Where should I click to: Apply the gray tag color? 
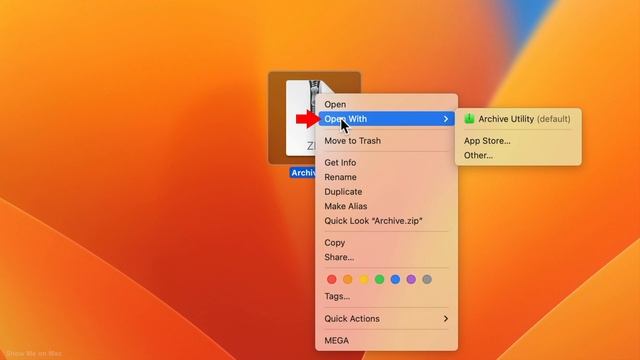pyautogui.click(x=427, y=279)
